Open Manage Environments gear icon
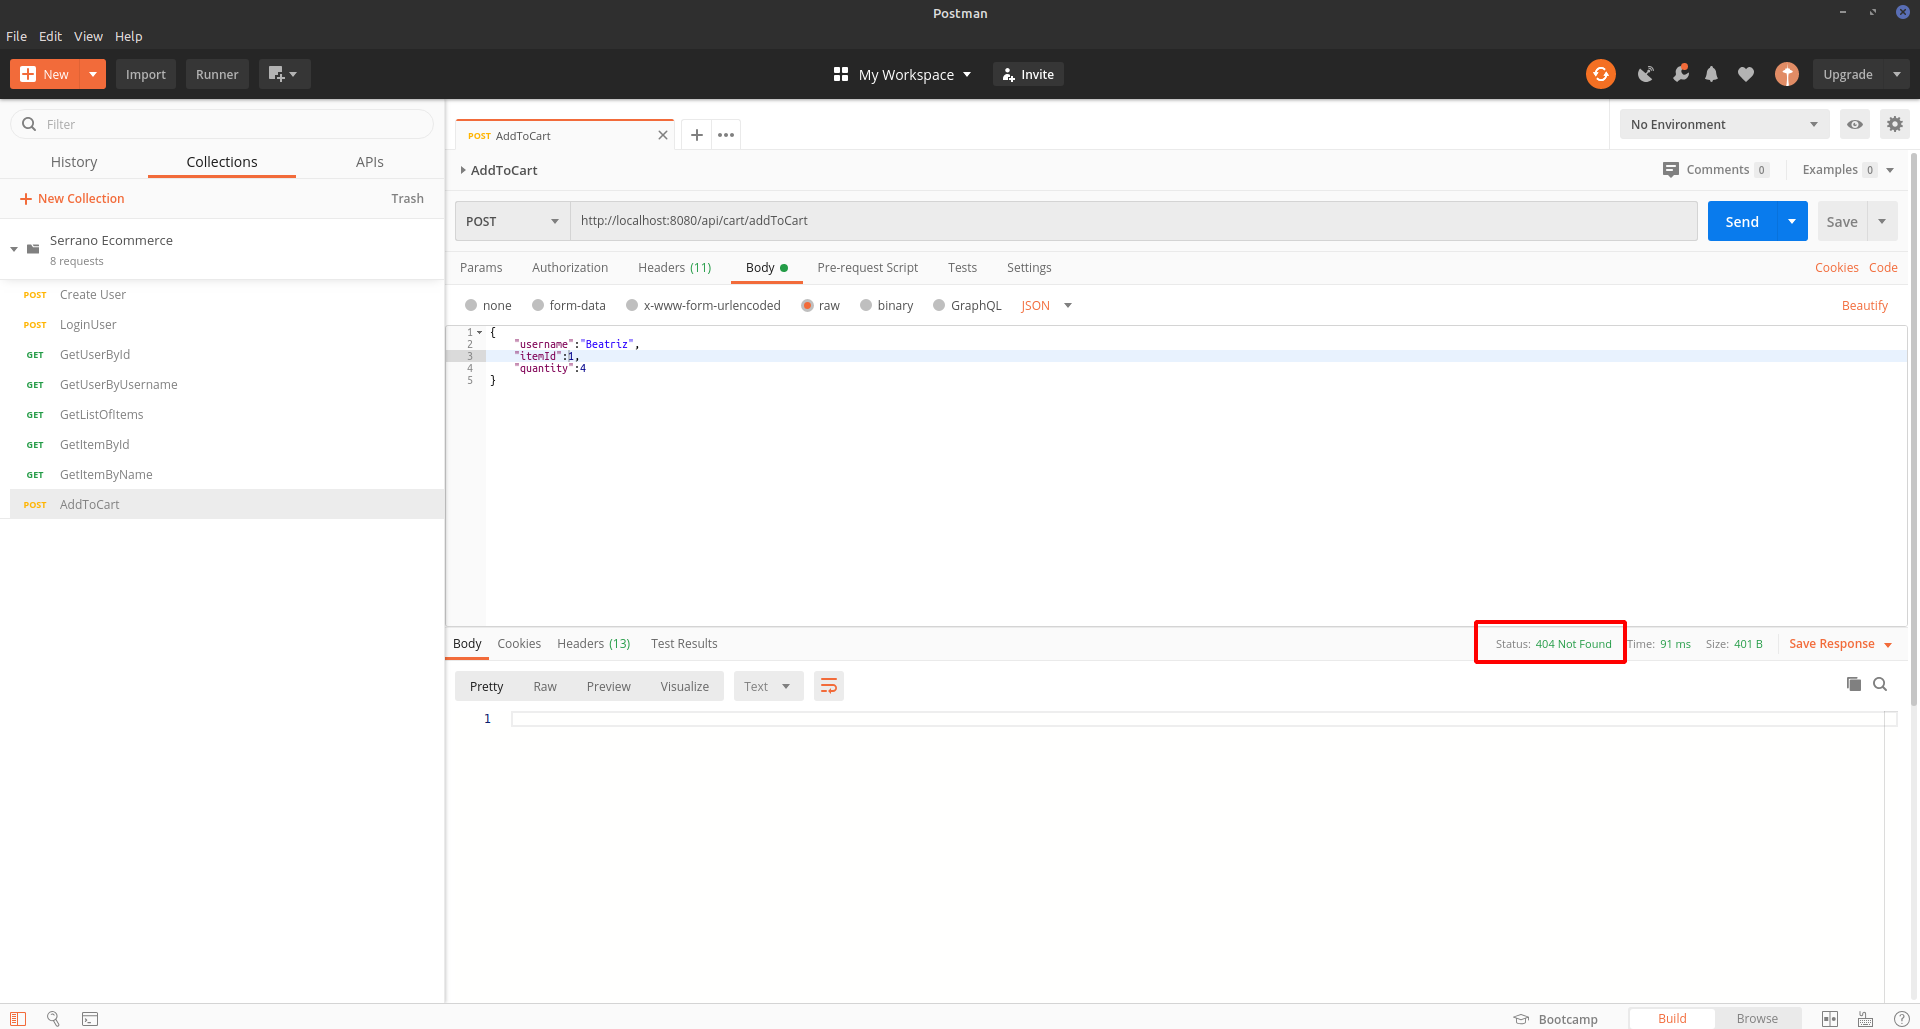This screenshot has width=1920, height=1029. [1895, 125]
